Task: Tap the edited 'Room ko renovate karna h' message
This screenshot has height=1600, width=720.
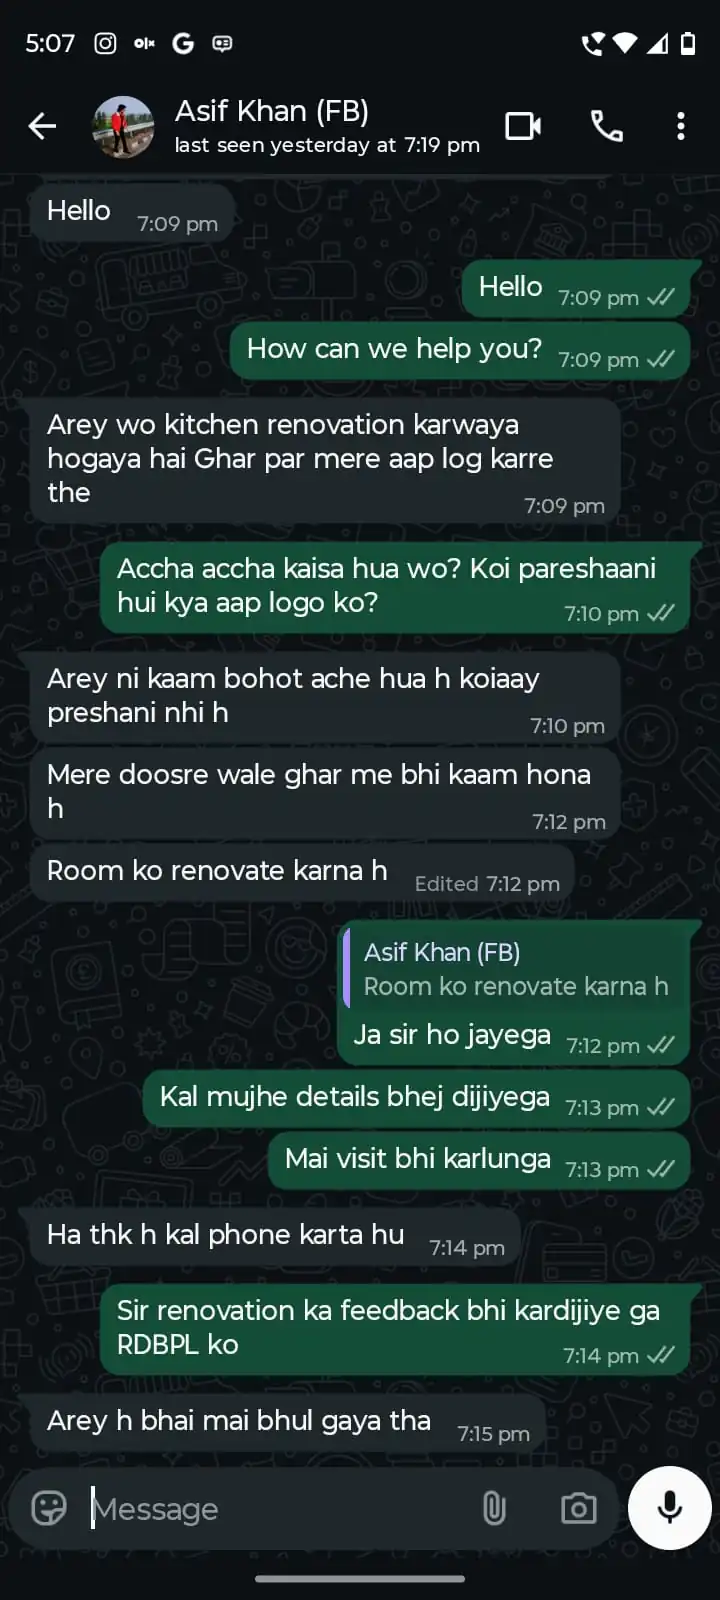Action: click(x=302, y=873)
